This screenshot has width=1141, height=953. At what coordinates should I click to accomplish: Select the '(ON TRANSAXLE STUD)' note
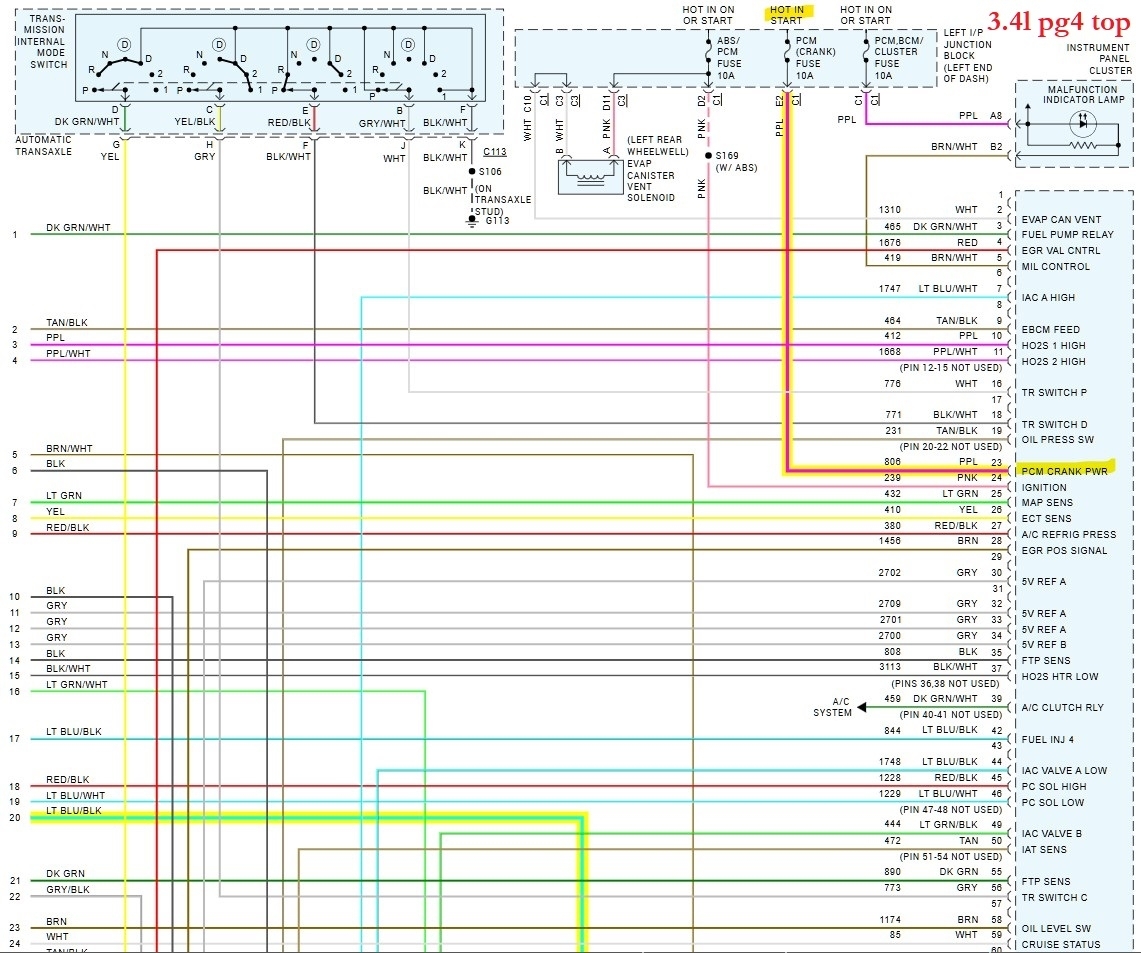coord(503,200)
